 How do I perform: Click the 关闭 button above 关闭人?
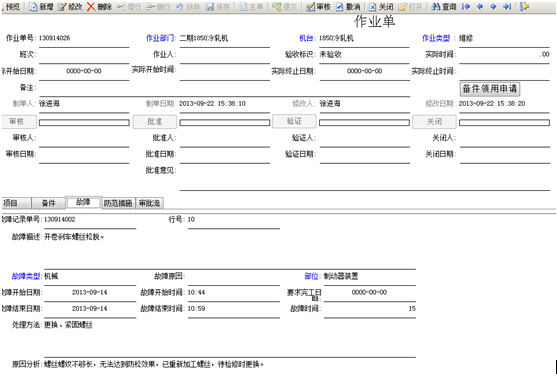[434, 122]
